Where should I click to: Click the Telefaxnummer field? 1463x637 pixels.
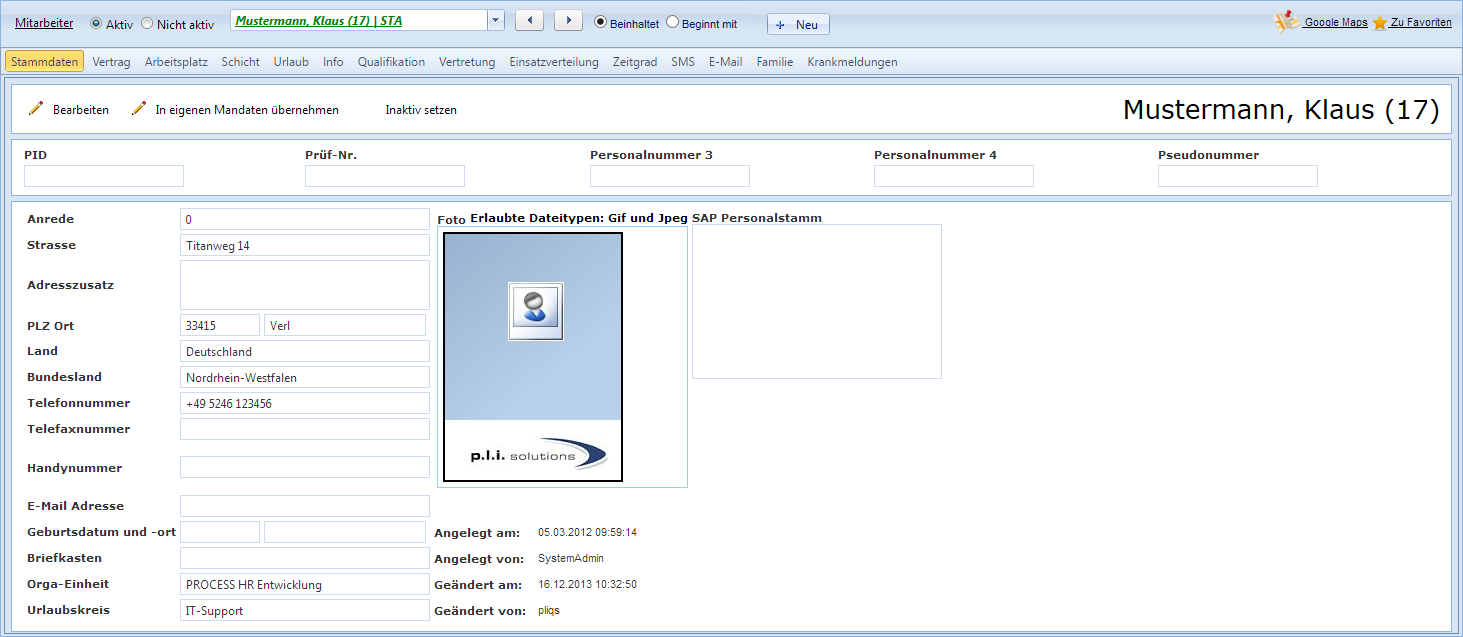point(305,429)
